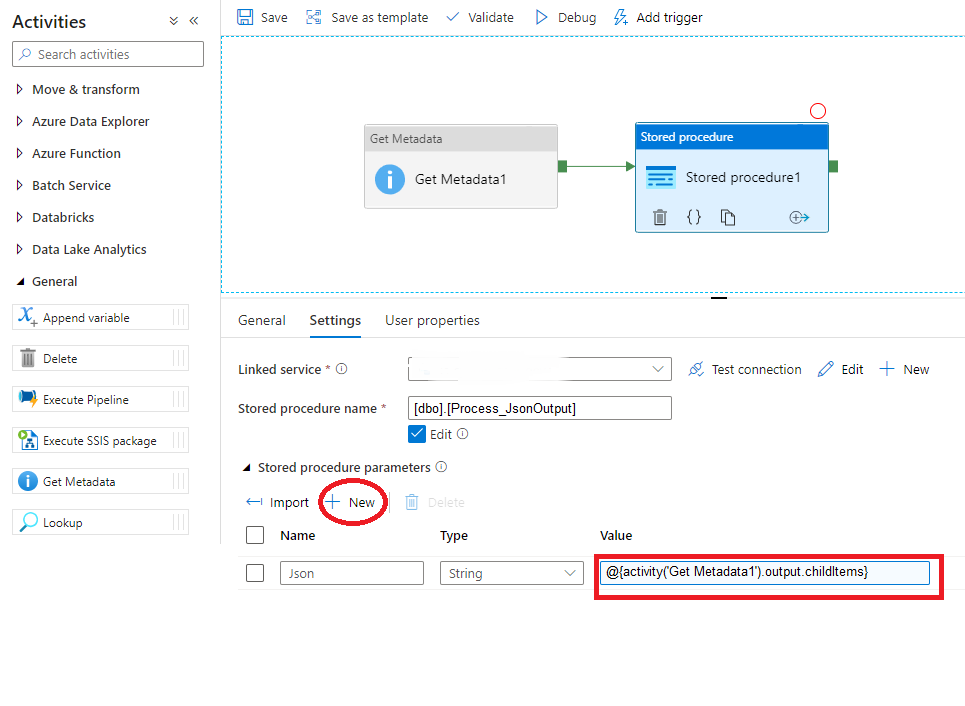Click the panel resize handle below canvas

pyautogui.click(x=719, y=297)
